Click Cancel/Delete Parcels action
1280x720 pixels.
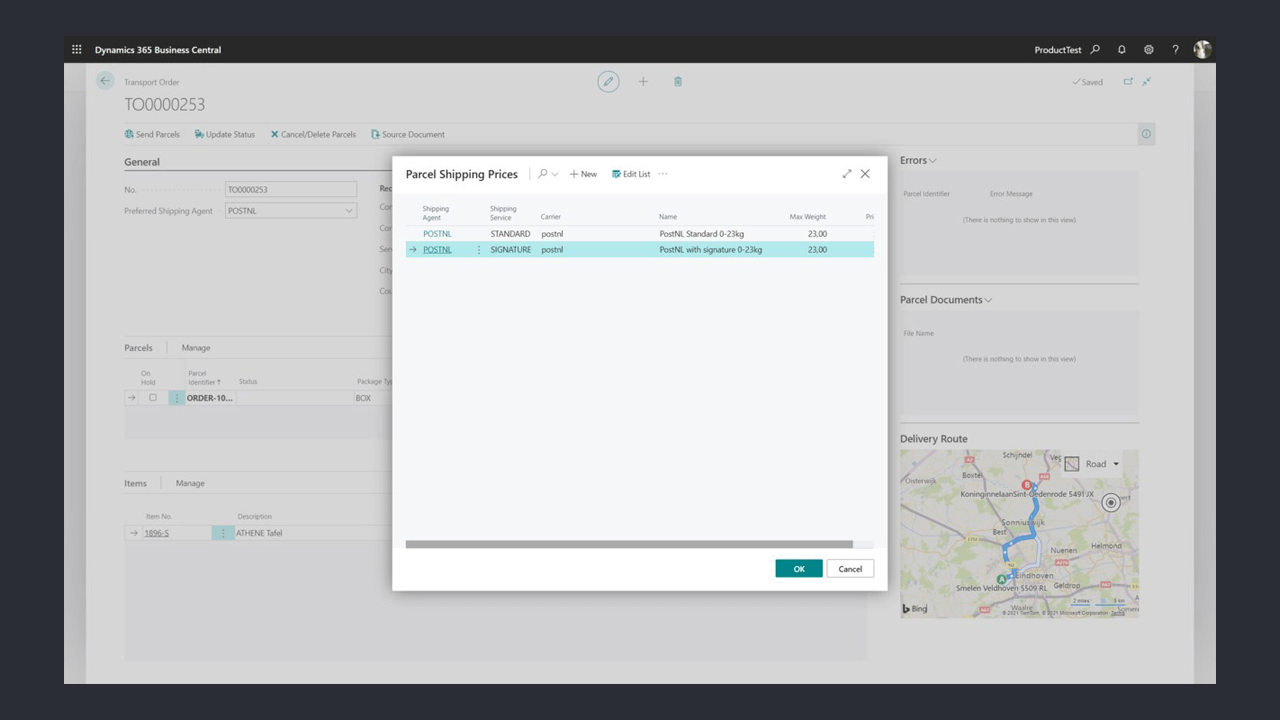pos(313,134)
